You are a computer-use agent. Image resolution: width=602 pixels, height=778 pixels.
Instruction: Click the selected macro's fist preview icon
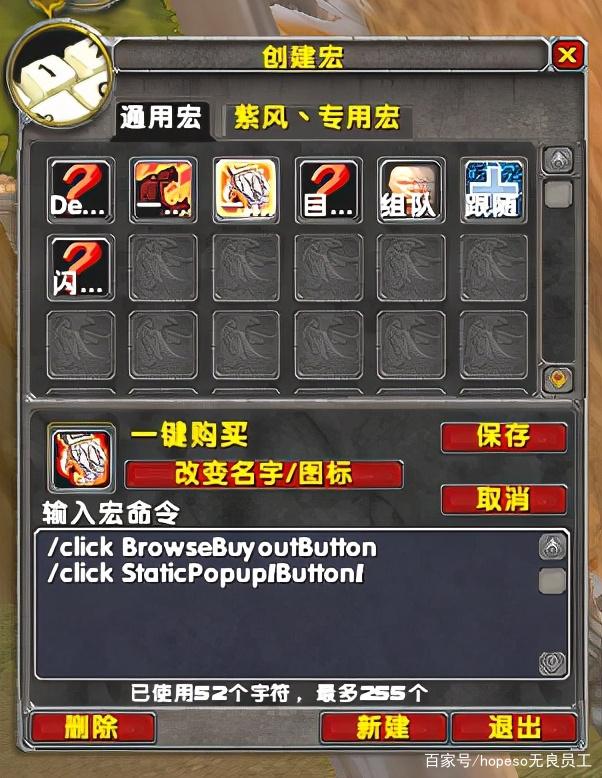[81, 457]
